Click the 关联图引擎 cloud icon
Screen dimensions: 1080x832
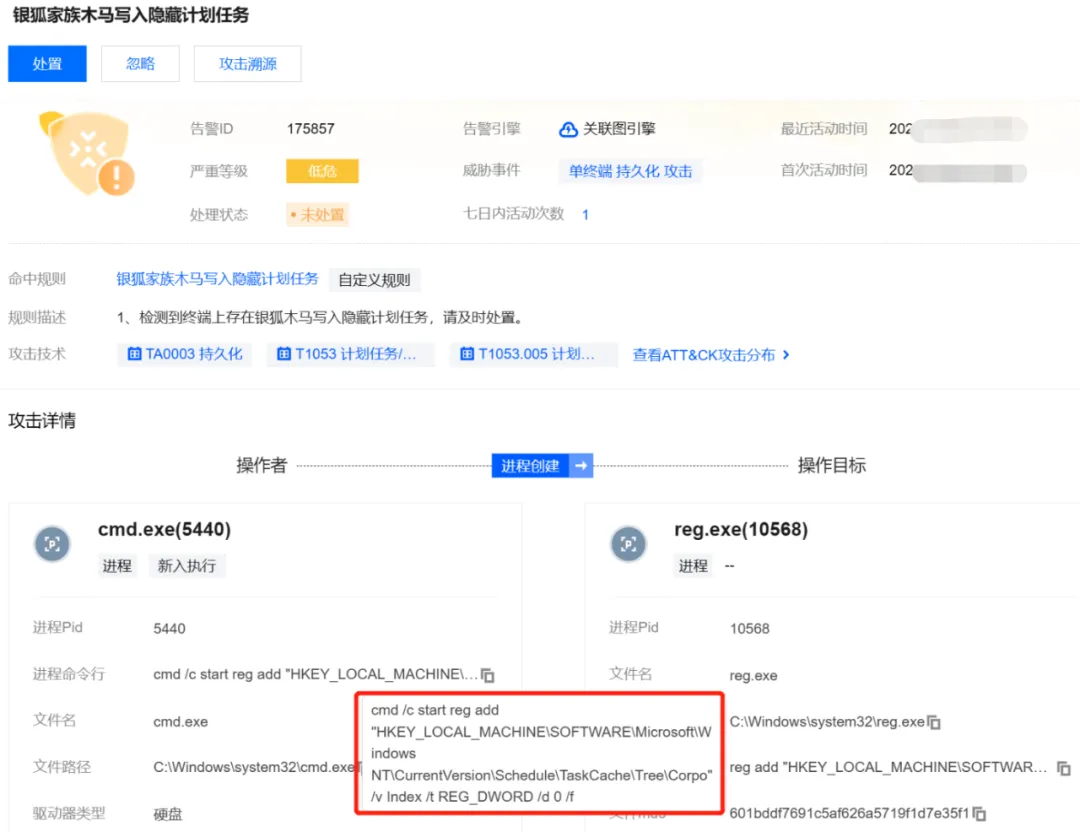pyautogui.click(x=568, y=129)
